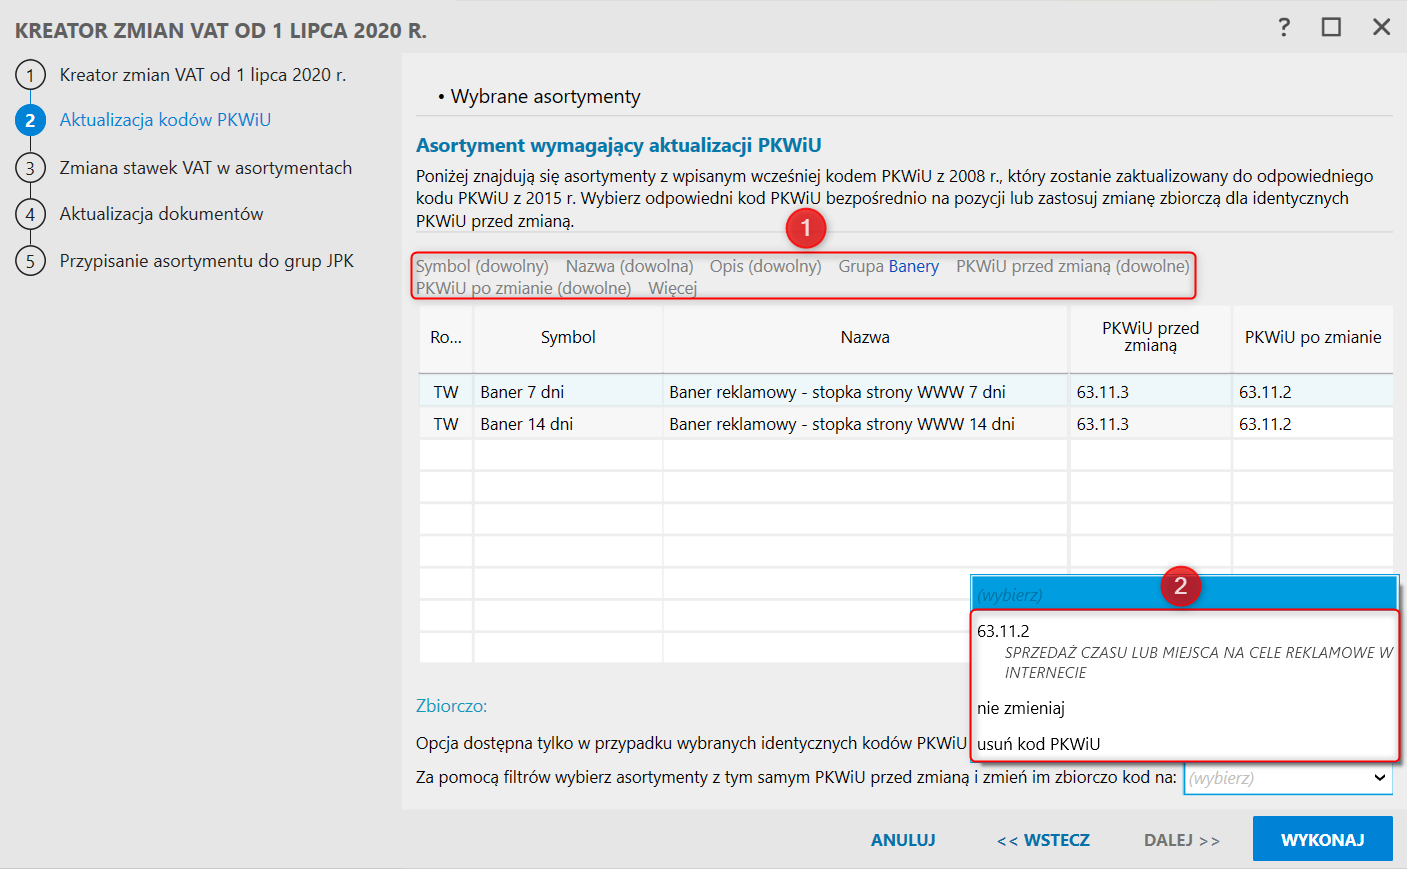Viewport: 1407px width, 869px height.
Task: Pick 'usuń kod PKWiU' option
Action: [x=1038, y=744]
